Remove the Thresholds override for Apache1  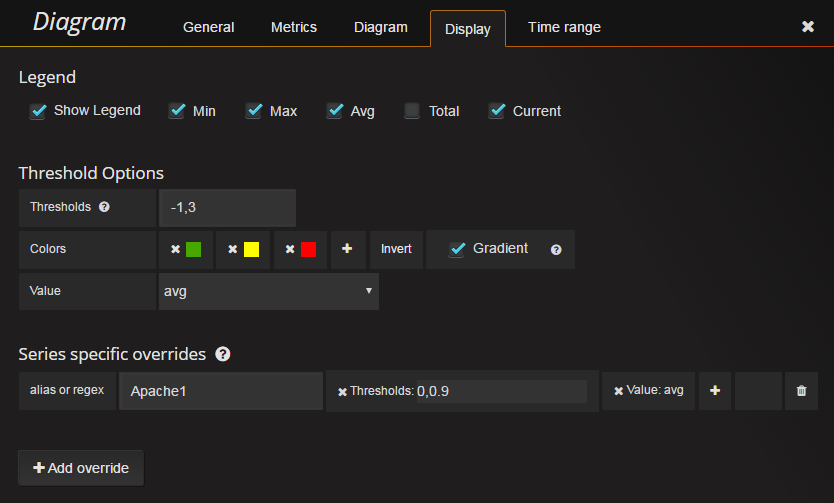[343, 392]
